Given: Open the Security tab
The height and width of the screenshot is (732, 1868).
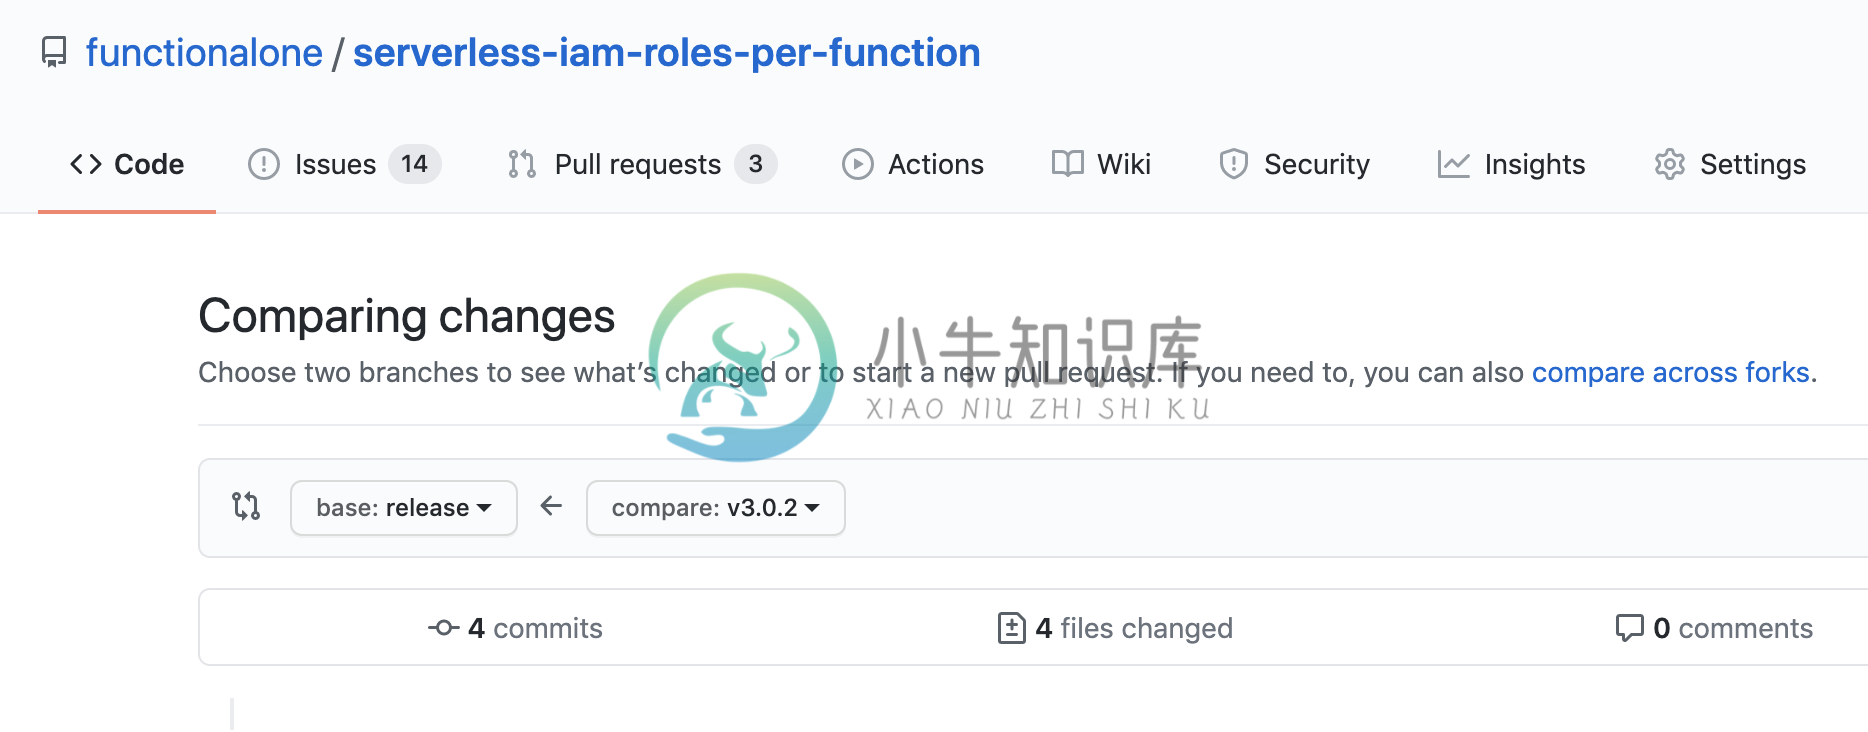Looking at the screenshot, I should (1294, 164).
